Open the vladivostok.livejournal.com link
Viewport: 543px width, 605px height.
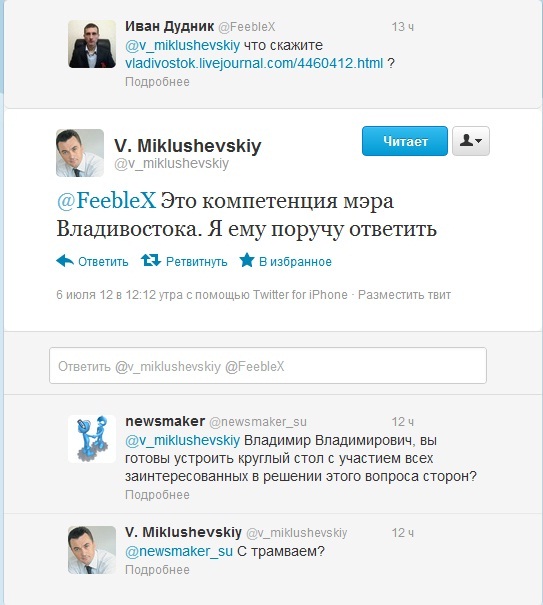254,63
